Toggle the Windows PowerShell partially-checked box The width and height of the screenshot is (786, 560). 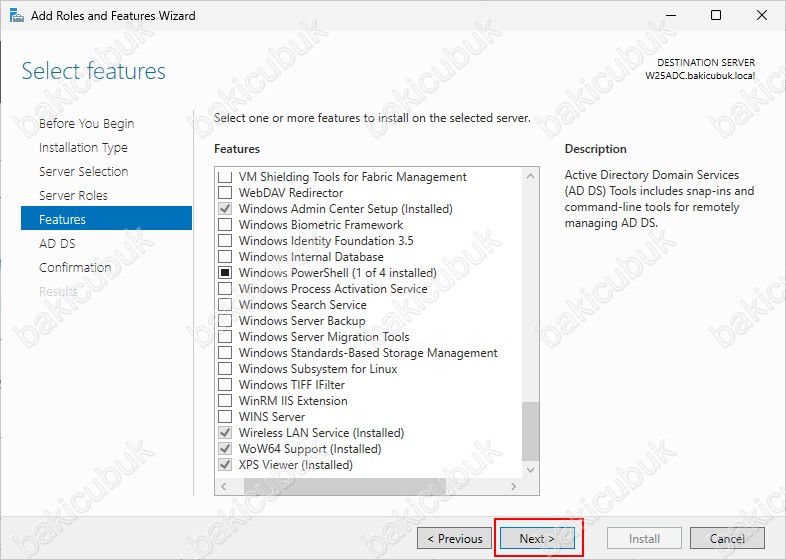[225, 273]
